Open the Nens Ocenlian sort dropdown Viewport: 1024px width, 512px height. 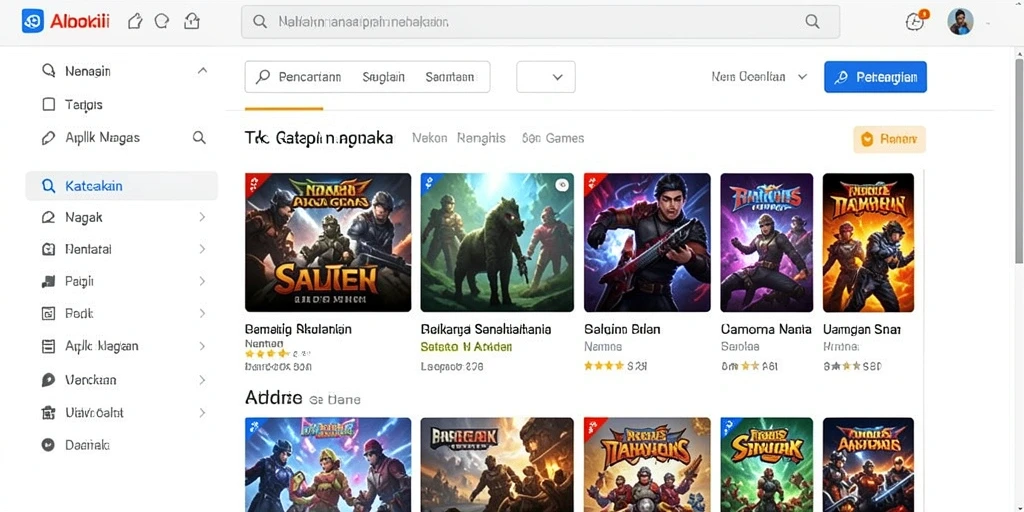click(x=760, y=77)
